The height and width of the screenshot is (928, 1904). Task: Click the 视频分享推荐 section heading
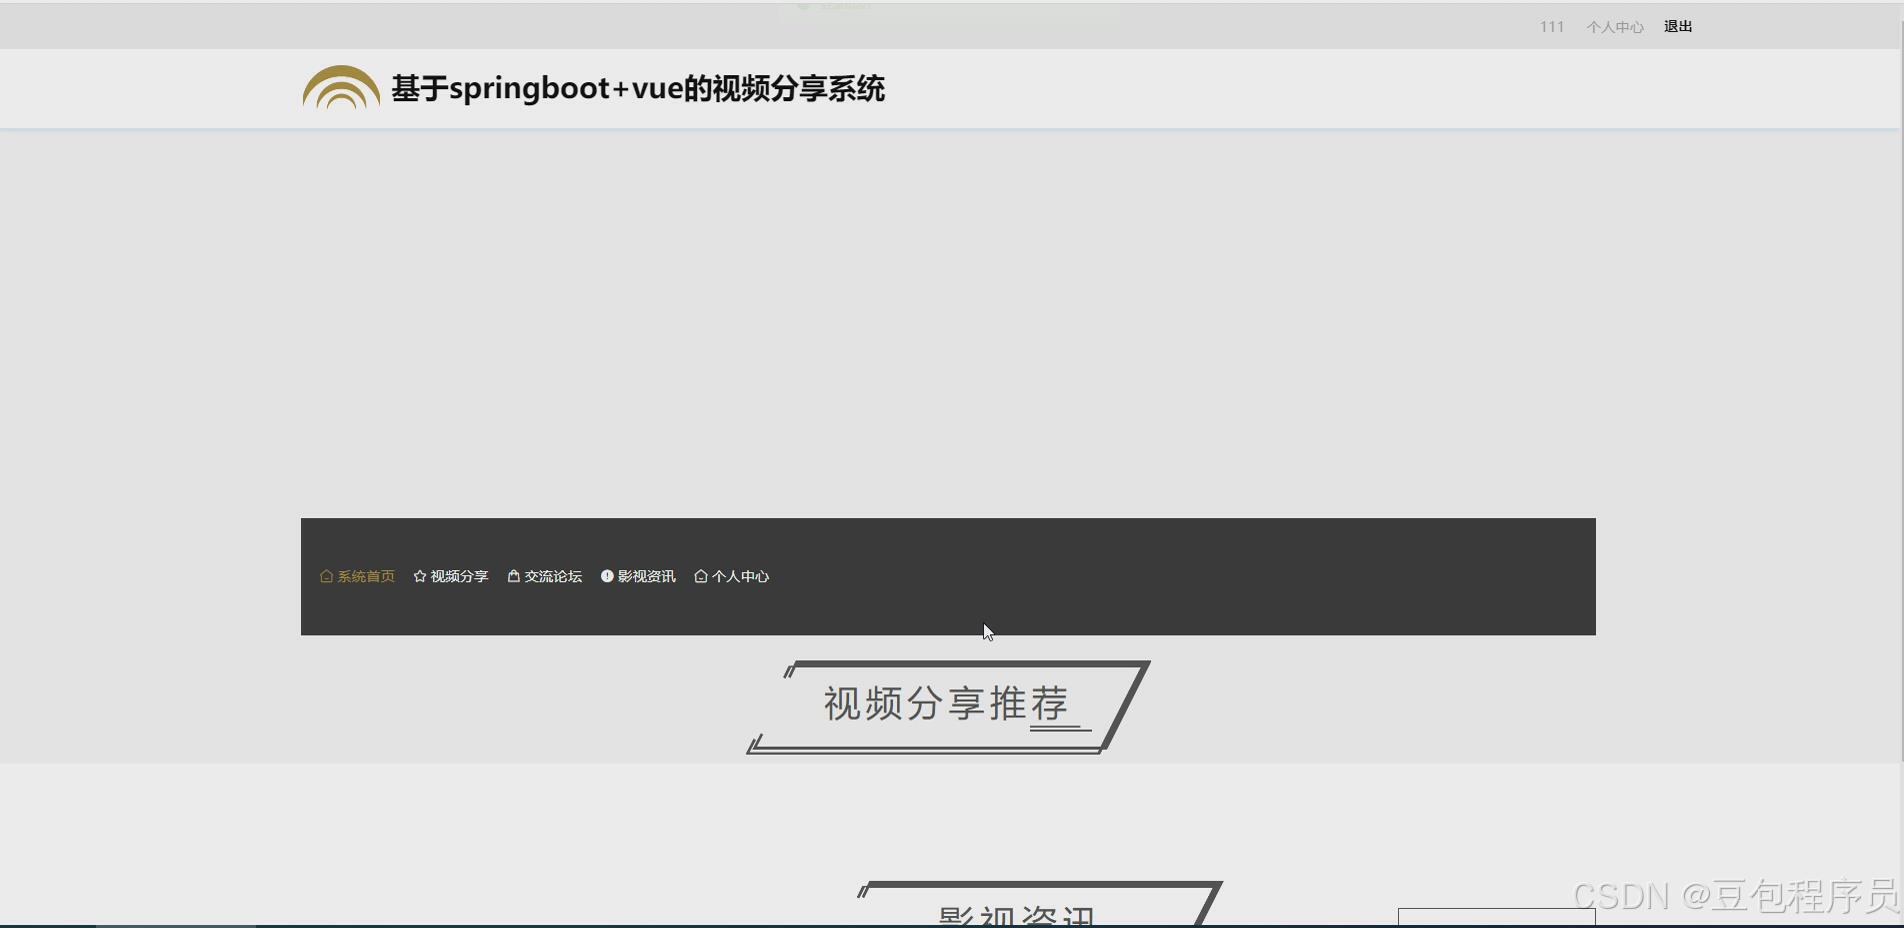(x=944, y=703)
